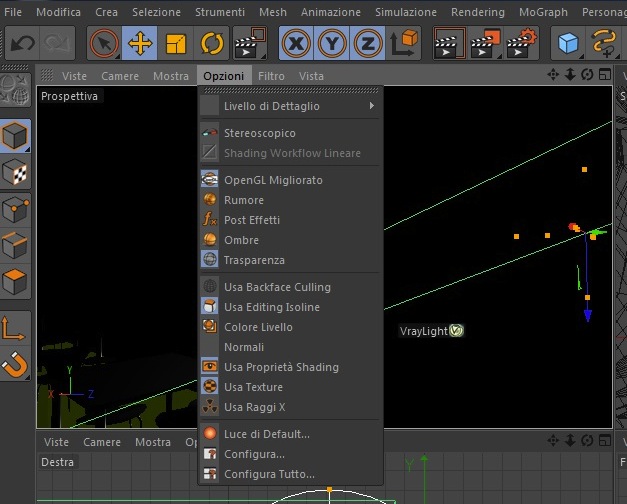Select the Scale tool icon

(176, 43)
